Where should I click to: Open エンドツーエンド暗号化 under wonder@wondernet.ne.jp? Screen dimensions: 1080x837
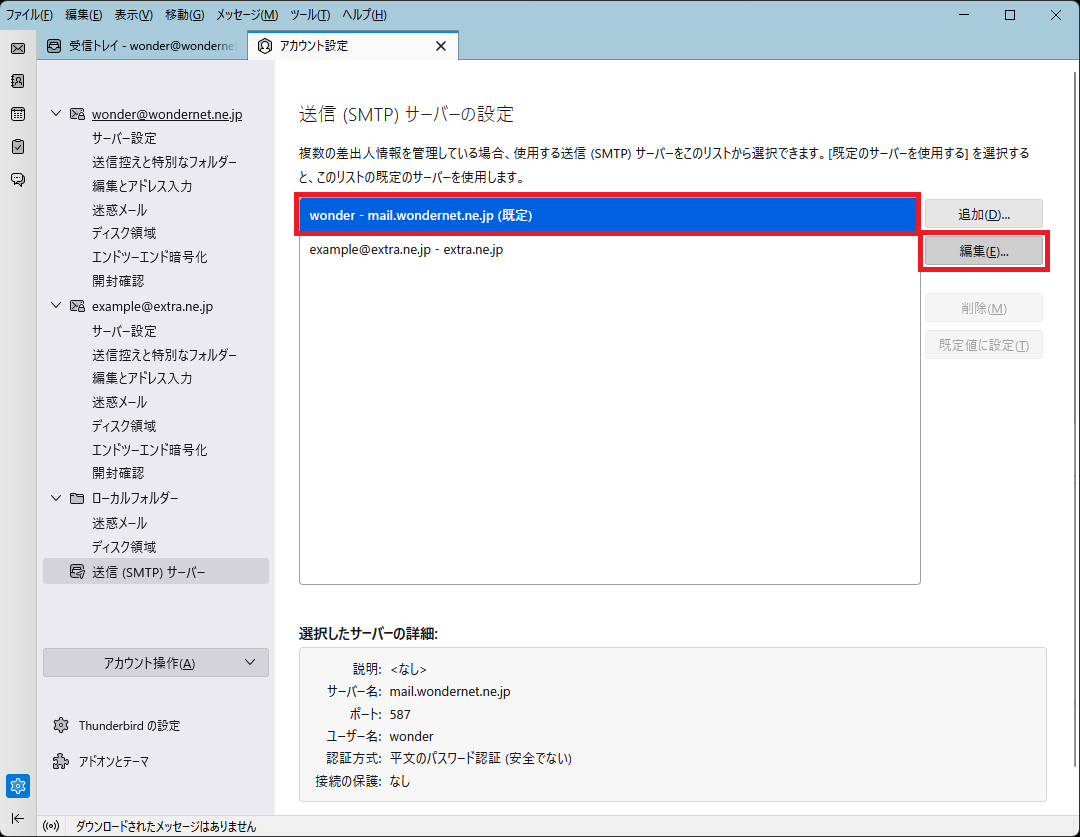pyautogui.click(x=149, y=257)
